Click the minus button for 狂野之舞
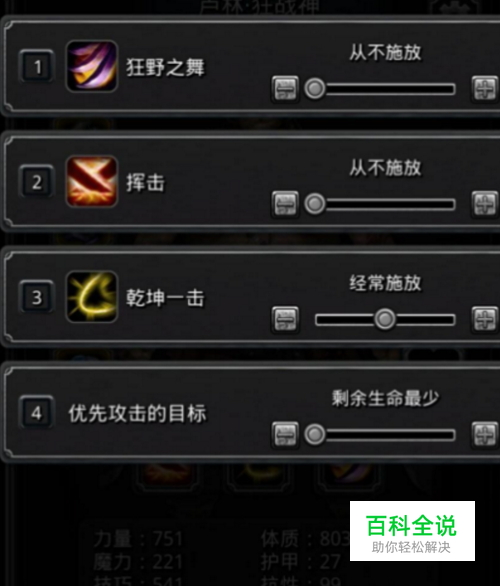 click(x=286, y=89)
